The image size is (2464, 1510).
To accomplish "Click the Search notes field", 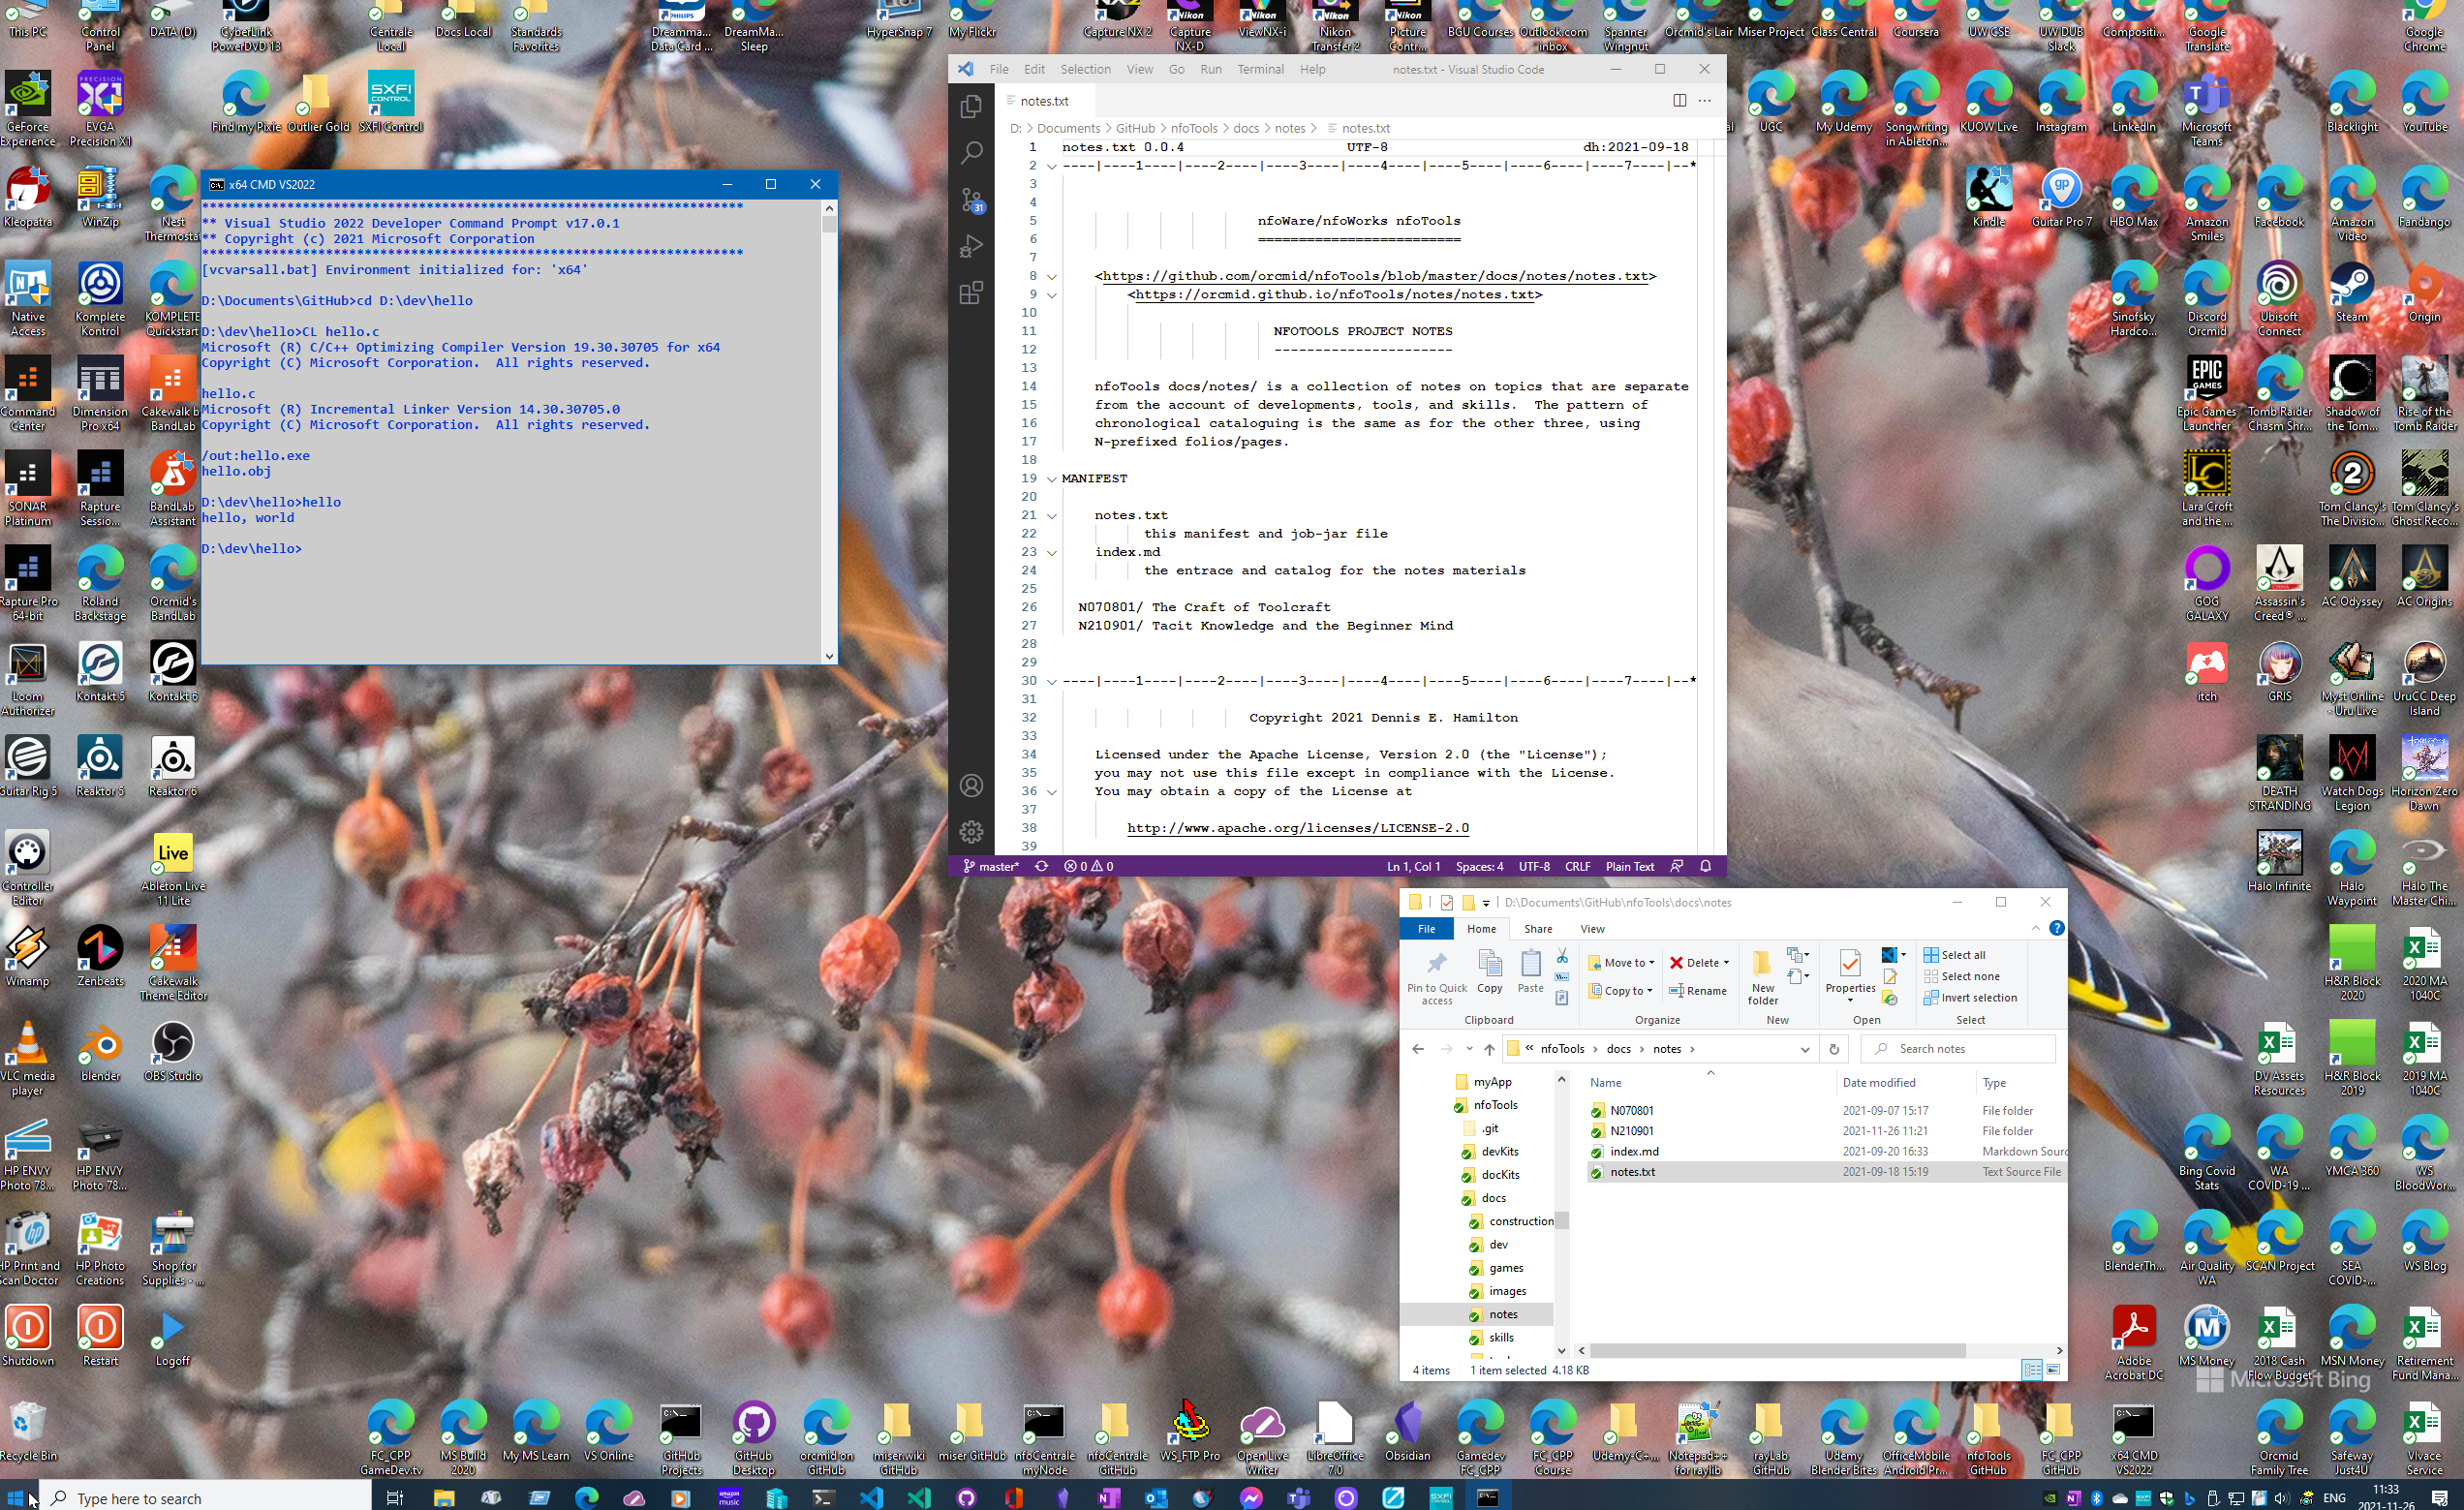I will coord(1958,1049).
